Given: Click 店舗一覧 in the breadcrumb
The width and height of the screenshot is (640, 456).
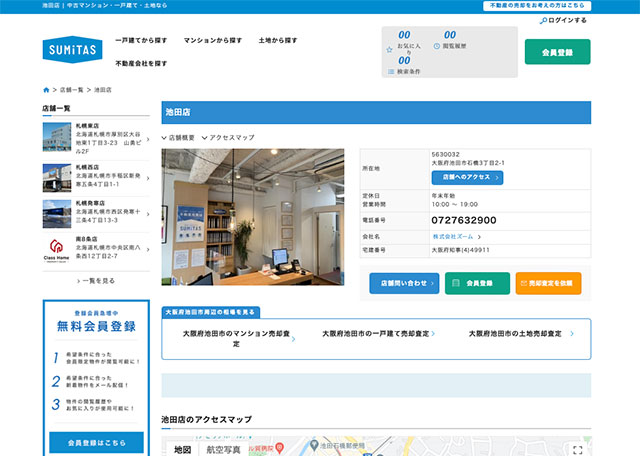Looking at the screenshot, I should (71, 90).
